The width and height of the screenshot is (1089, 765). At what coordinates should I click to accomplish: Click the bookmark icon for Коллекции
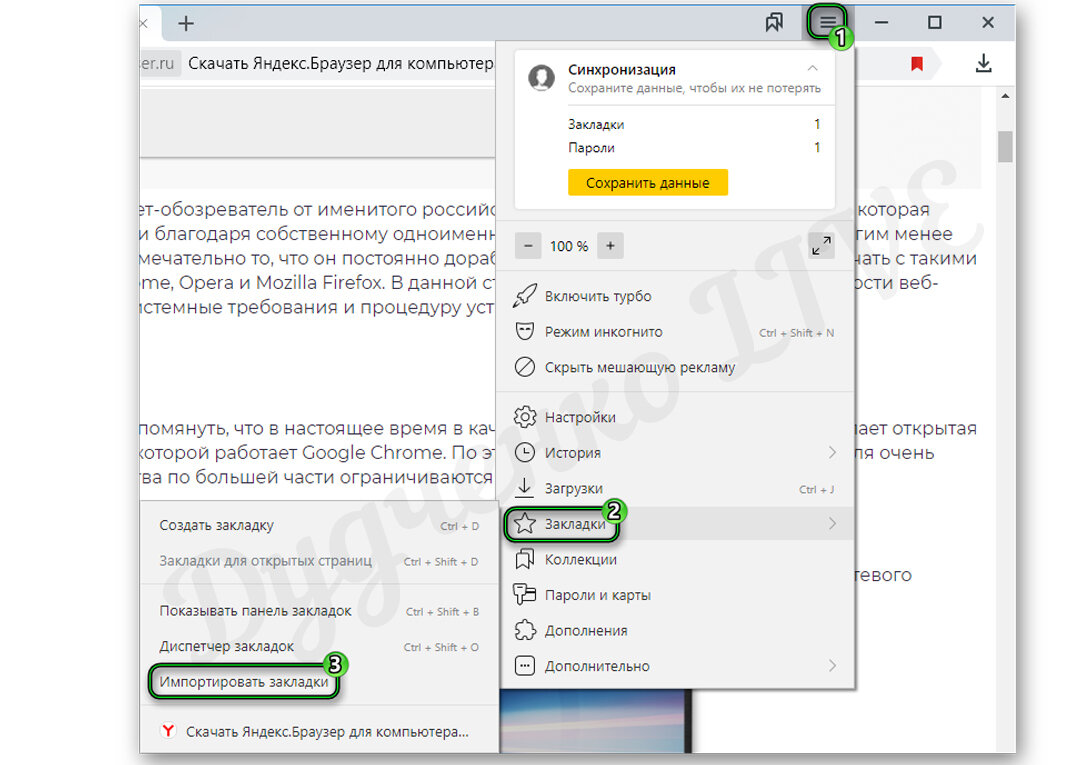524,559
